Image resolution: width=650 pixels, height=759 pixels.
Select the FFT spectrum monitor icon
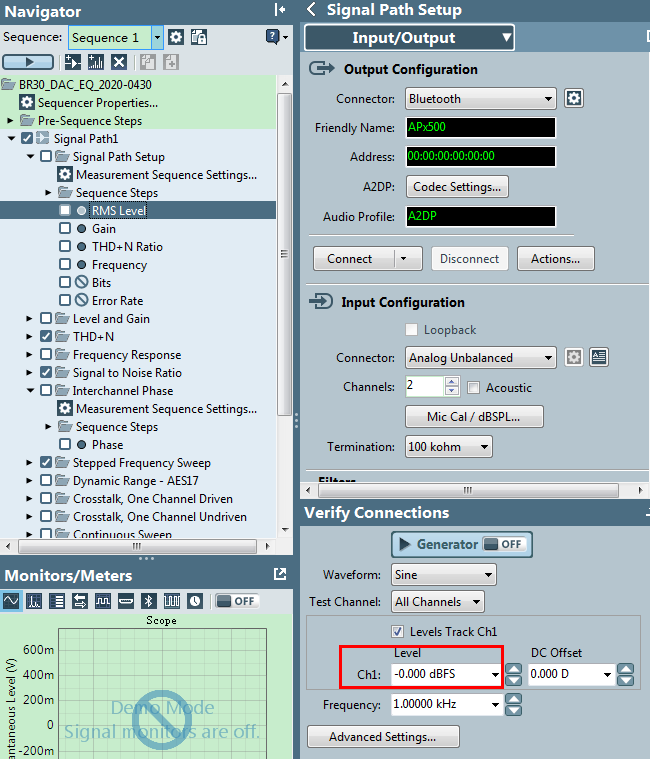tap(34, 601)
